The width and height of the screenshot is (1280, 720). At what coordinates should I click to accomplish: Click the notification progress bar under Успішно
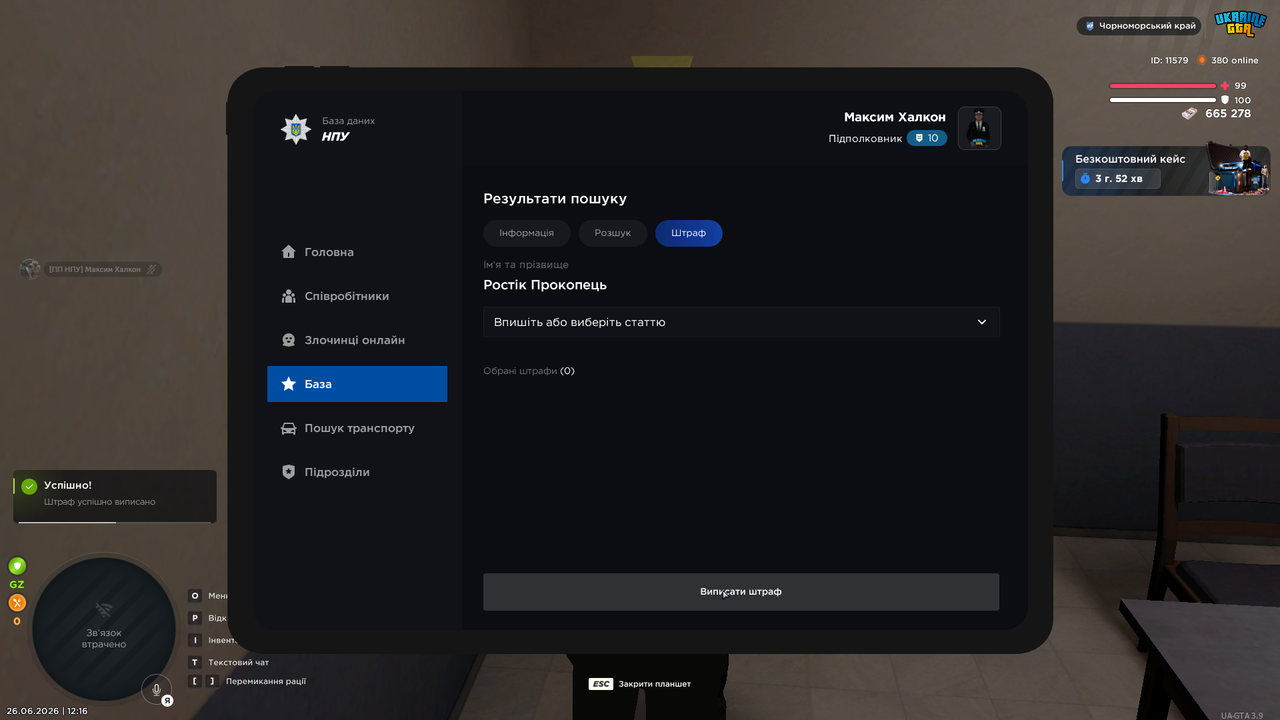click(115, 522)
